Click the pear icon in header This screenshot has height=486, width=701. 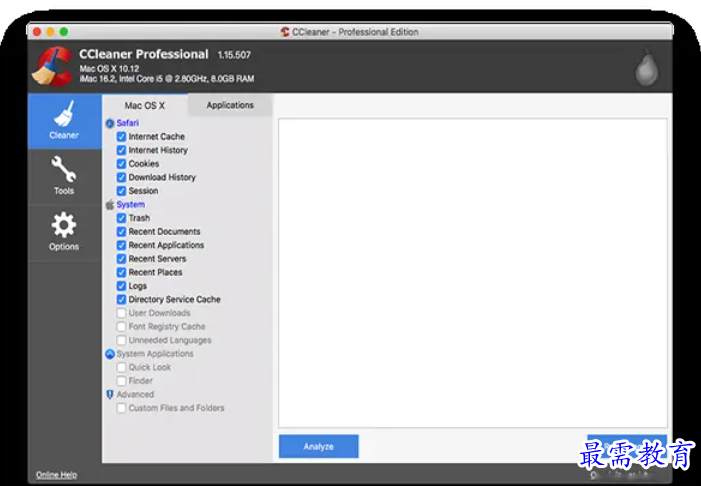point(647,67)
